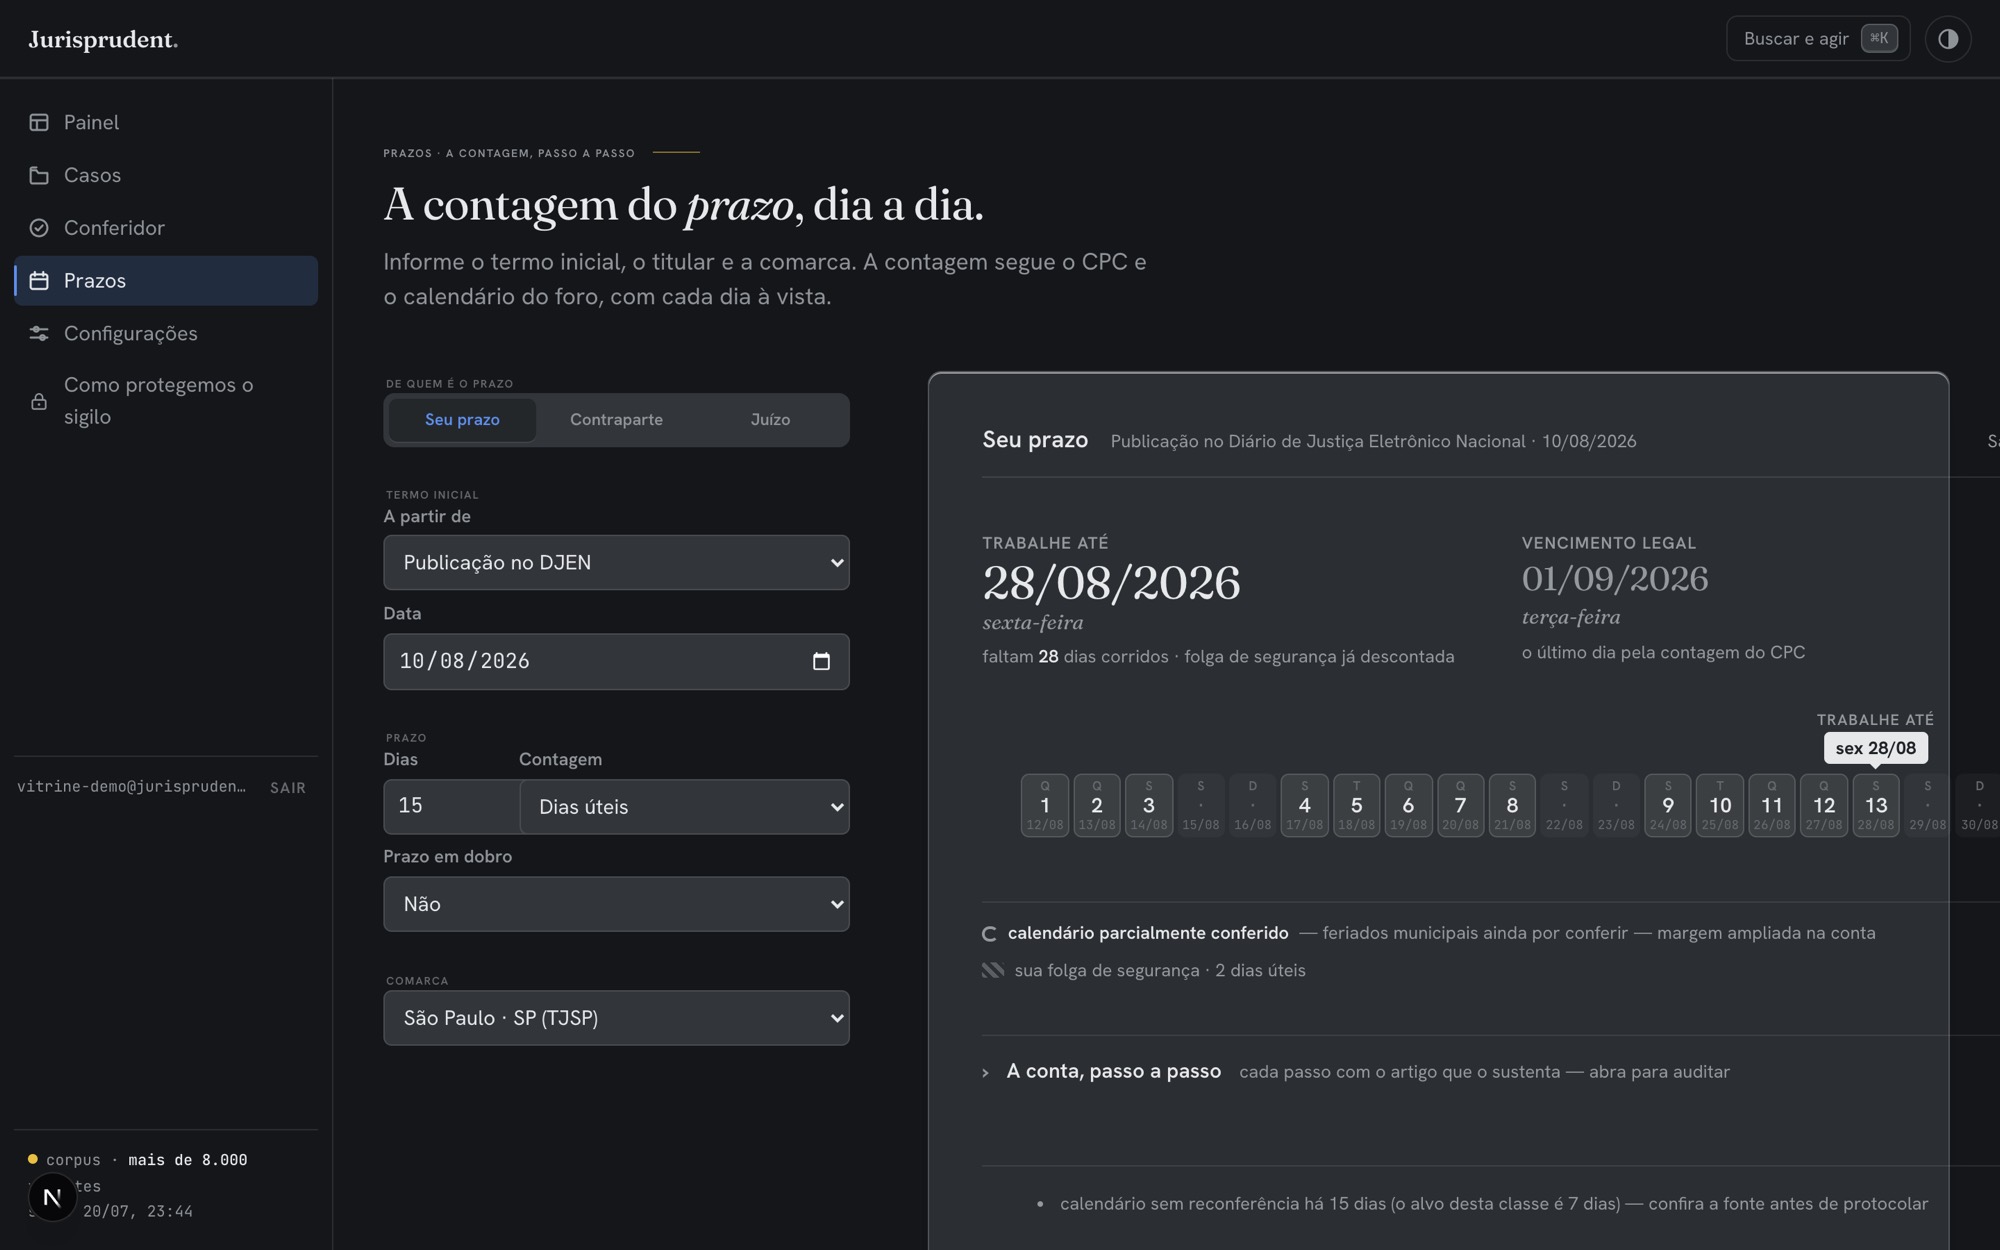Click SAIR to log out
Image resolution: width=2000 pixels, height=1250 pixels.
point(288,788)
